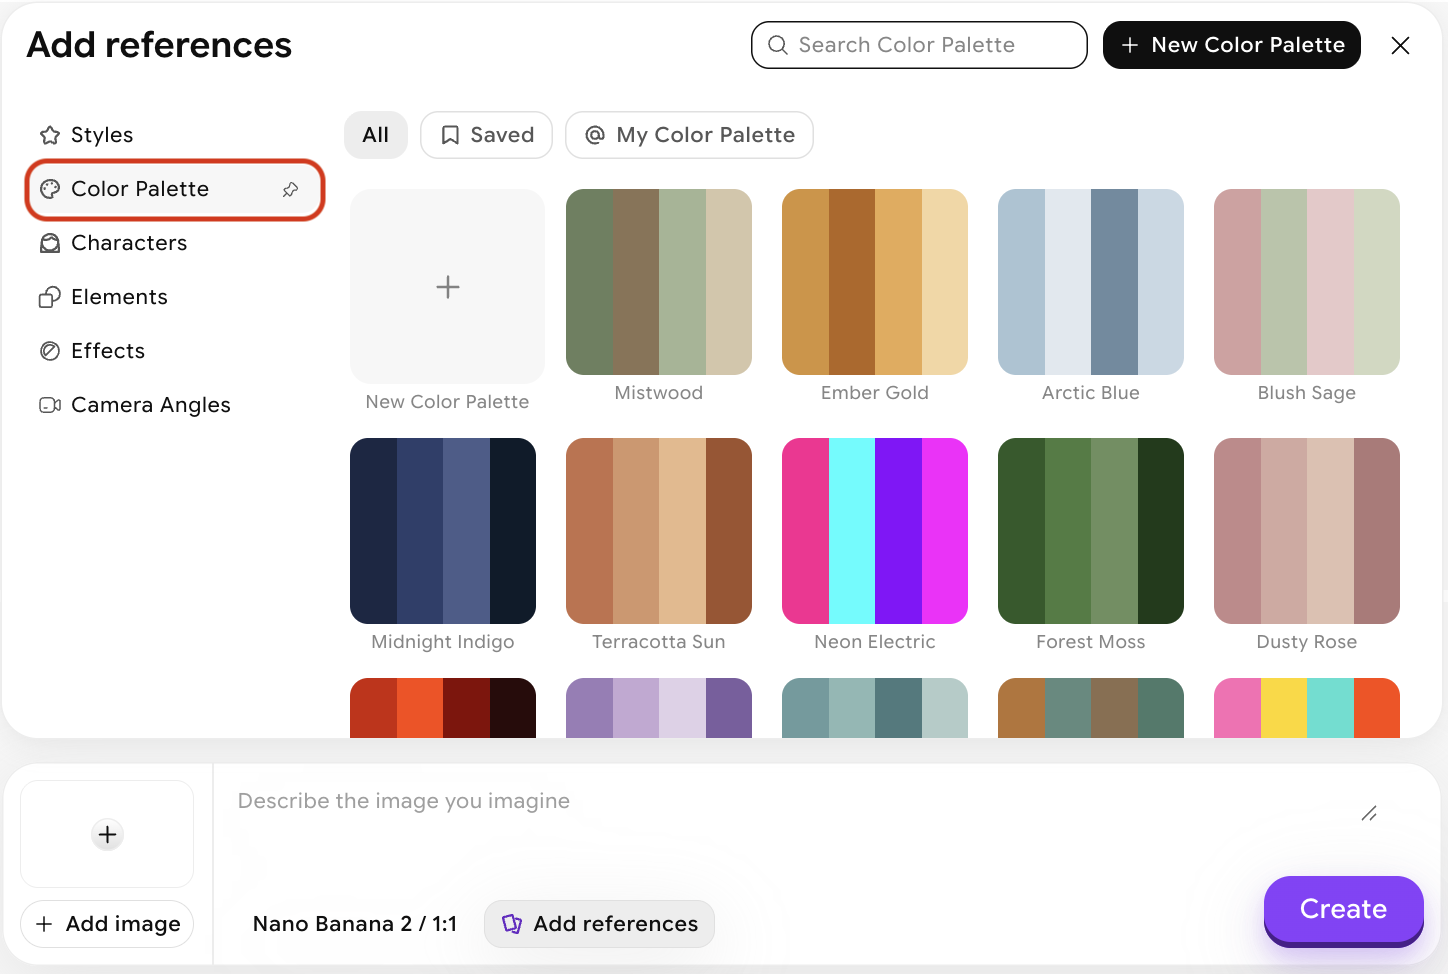Focus the Search Color Palette field
1448x974 pixels.
[x=919, y=45]
